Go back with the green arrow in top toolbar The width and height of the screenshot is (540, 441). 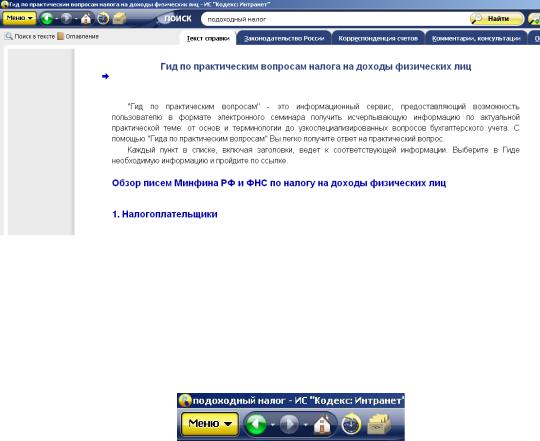coord(47,18)
